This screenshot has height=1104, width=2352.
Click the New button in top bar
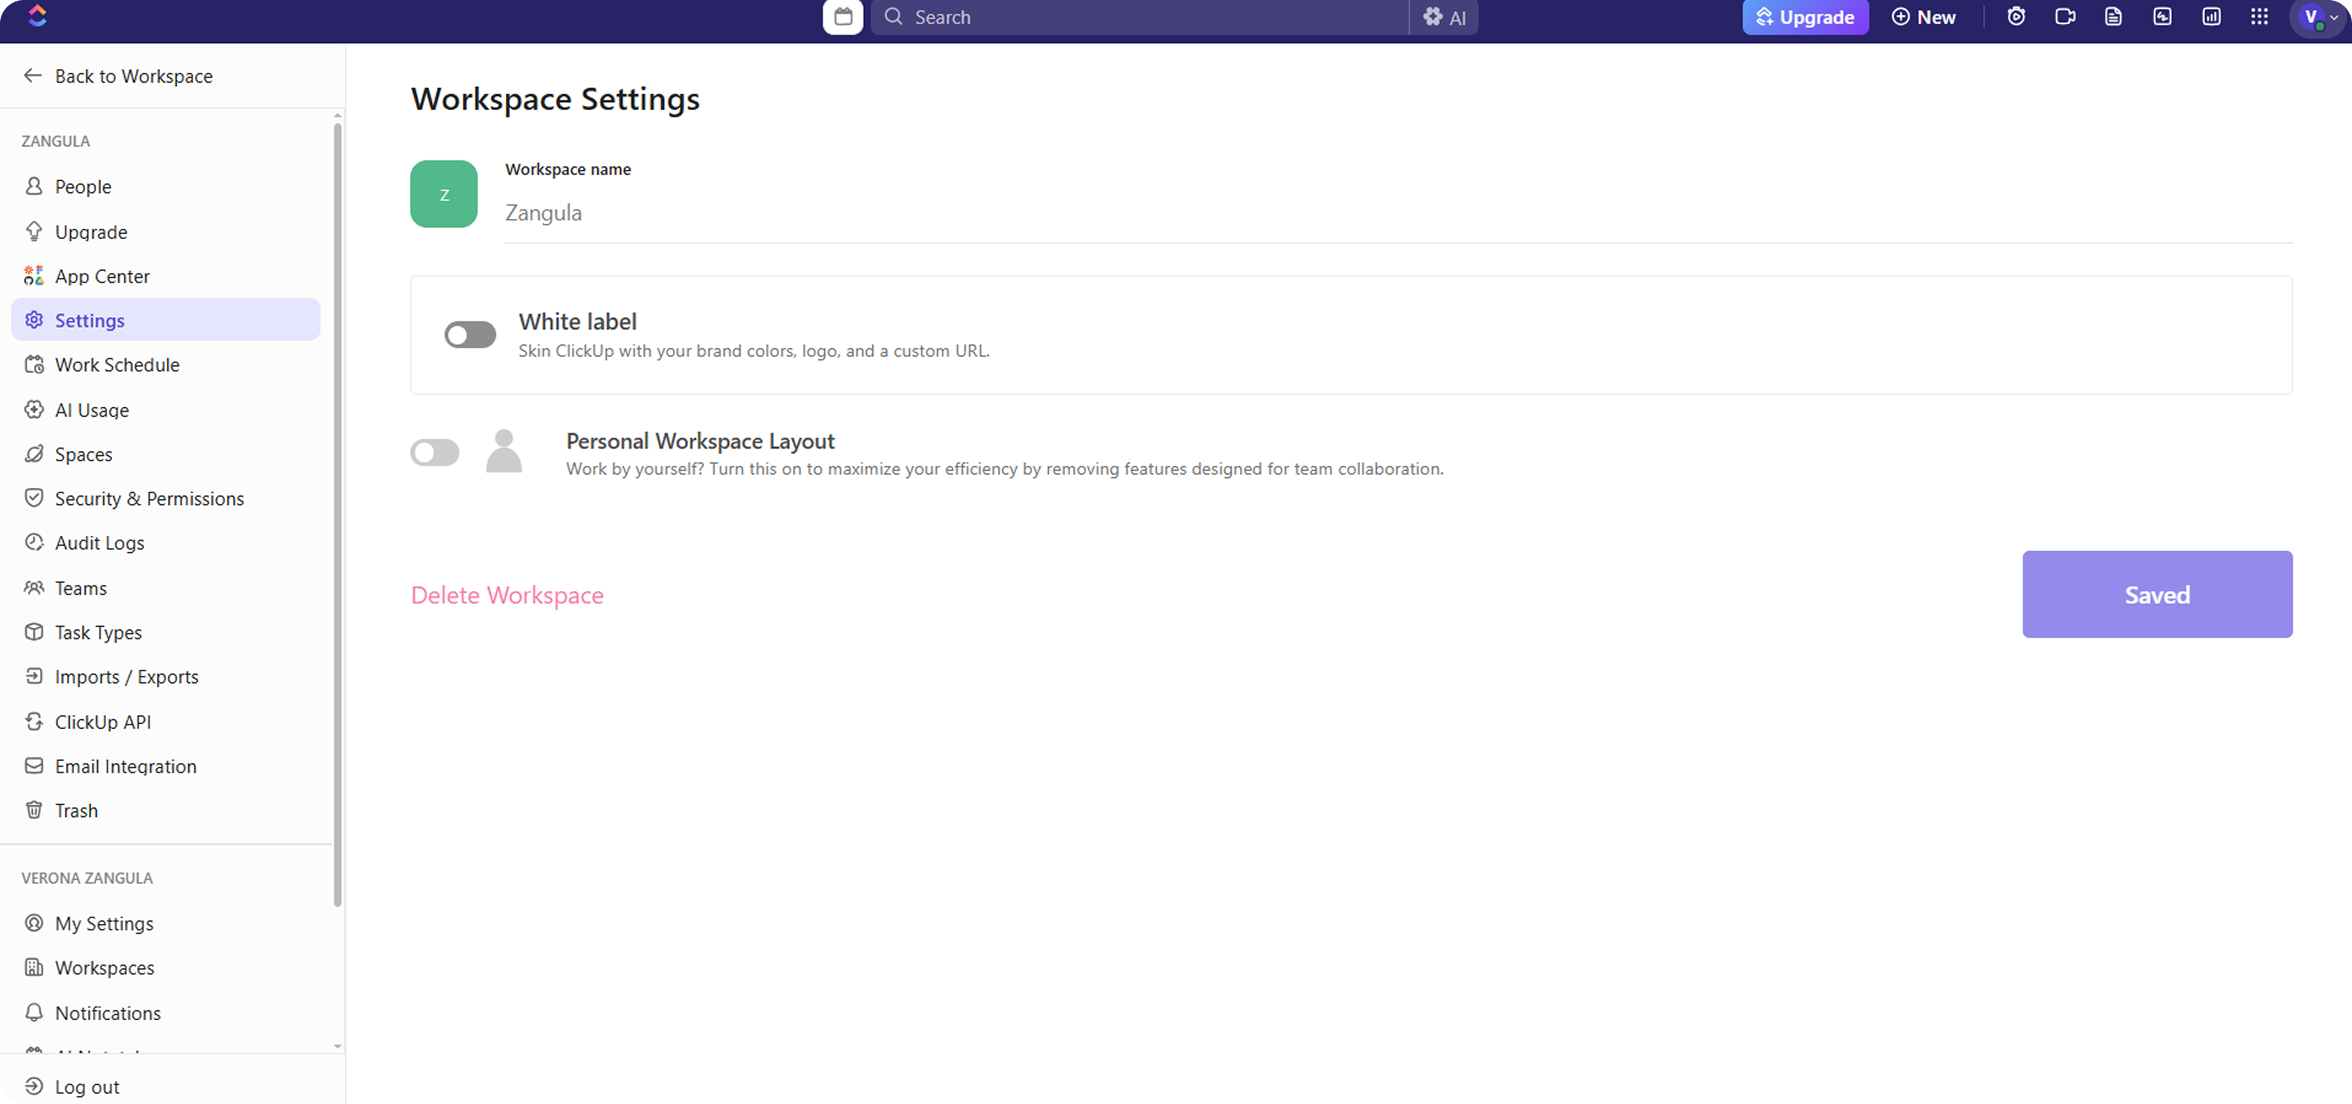point(1924,17)
